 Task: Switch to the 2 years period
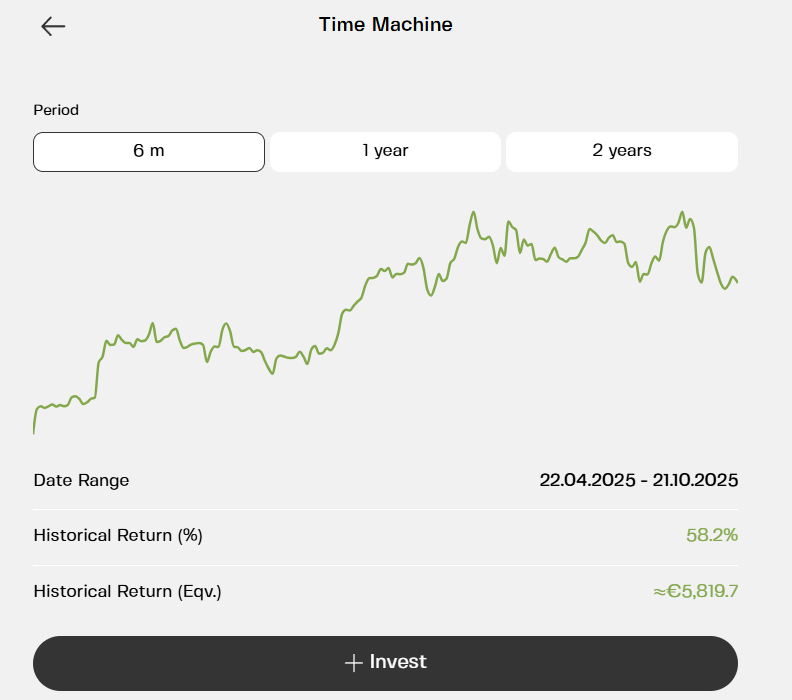[621, 151]
